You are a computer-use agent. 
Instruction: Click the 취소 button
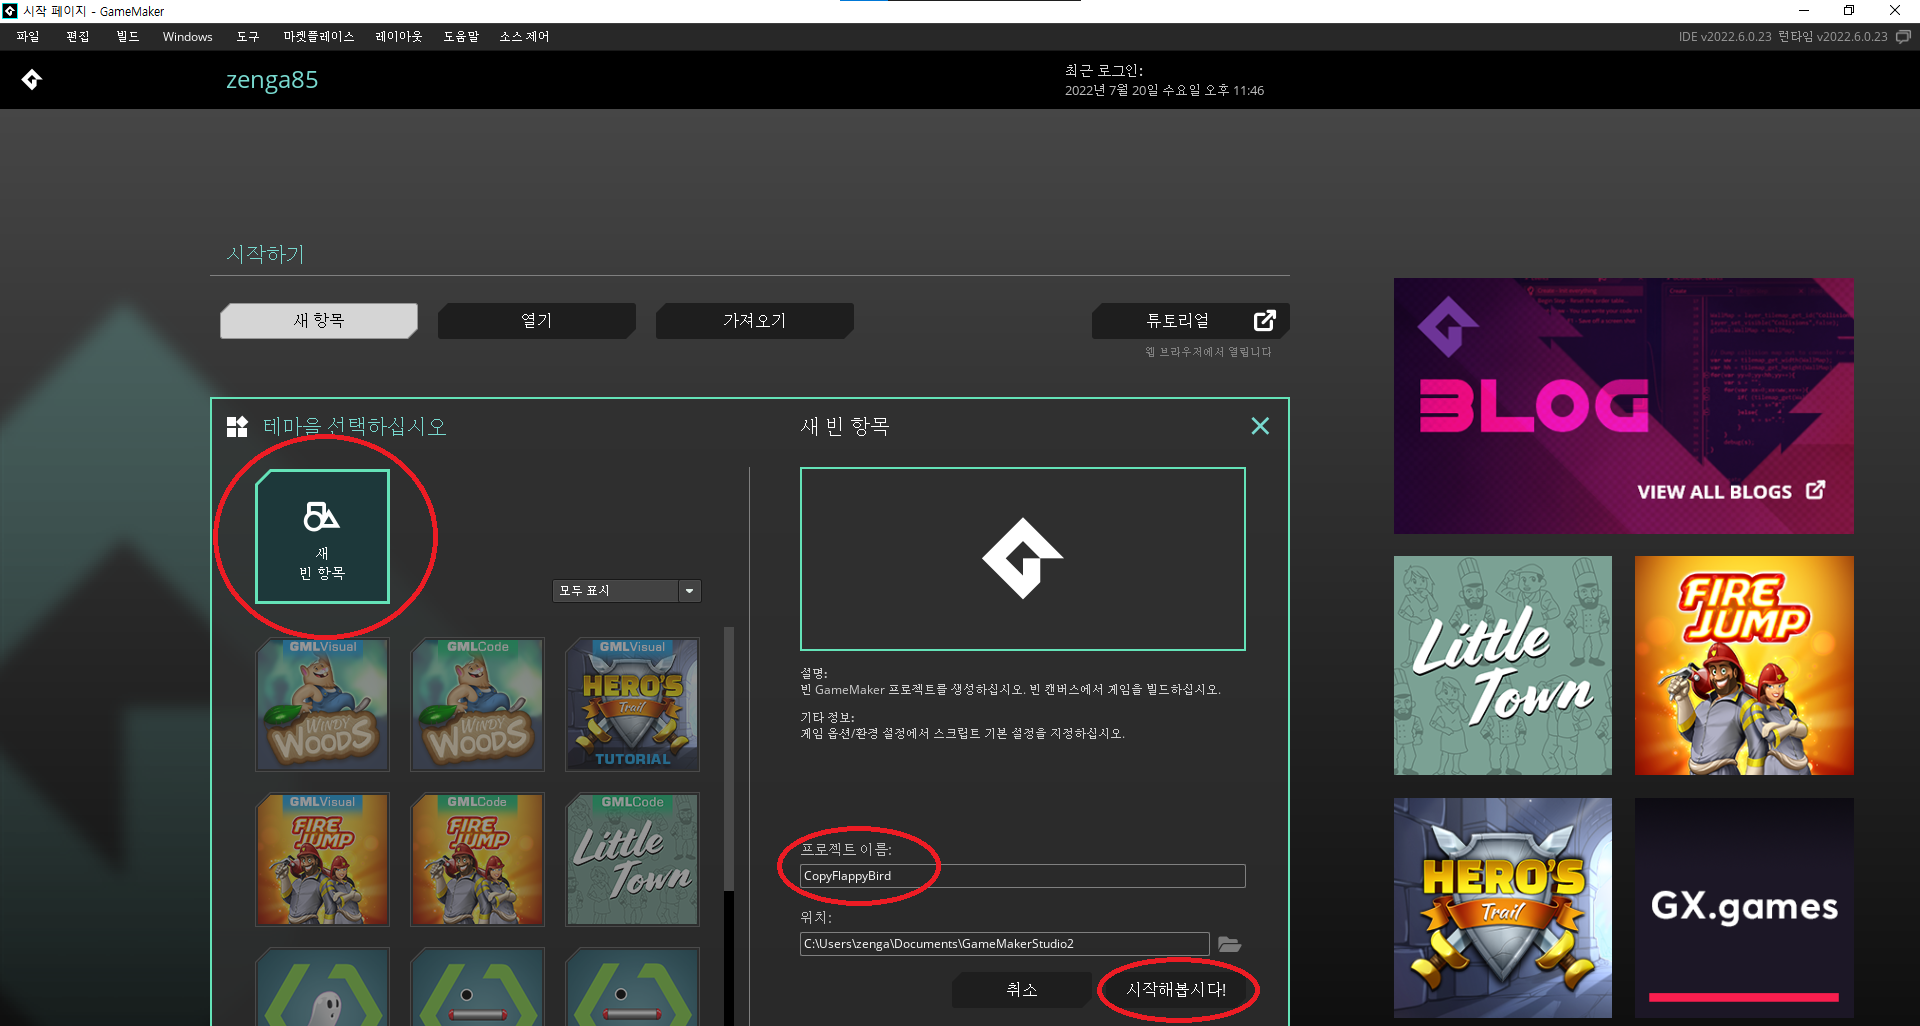tap(1022, 989)
